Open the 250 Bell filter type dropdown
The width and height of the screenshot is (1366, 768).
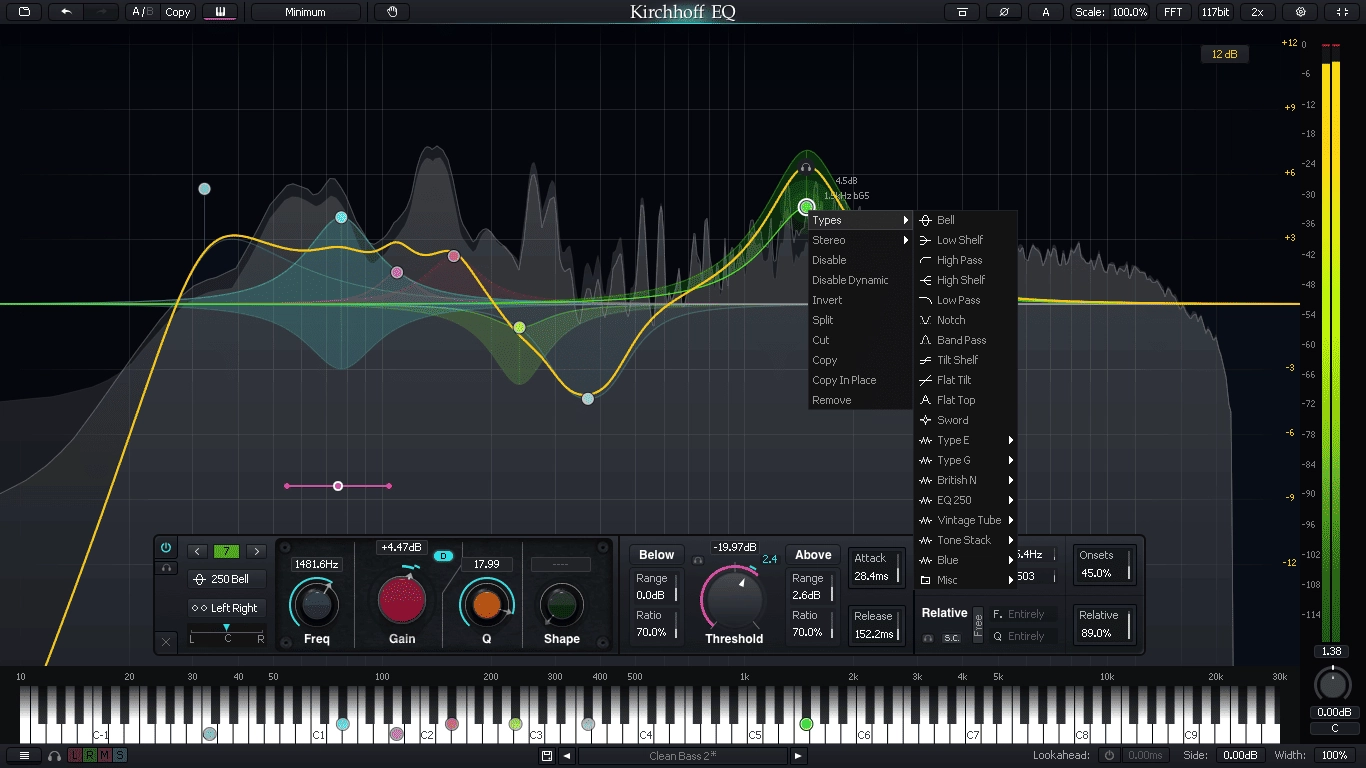228,579
